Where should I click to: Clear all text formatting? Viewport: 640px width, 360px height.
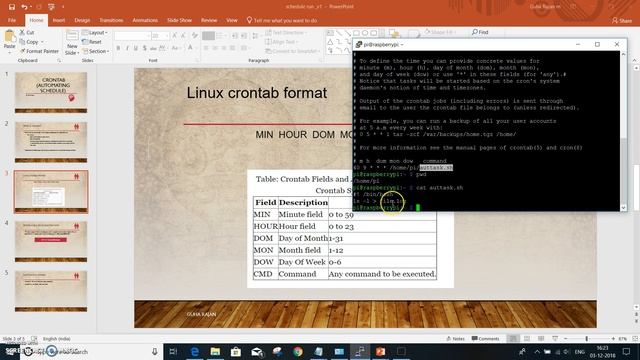[x=195, y=36]
